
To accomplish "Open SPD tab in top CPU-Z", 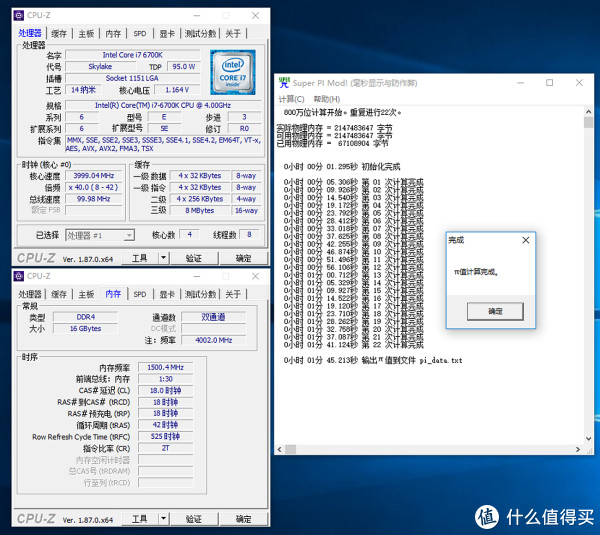I will click(140, 34).
